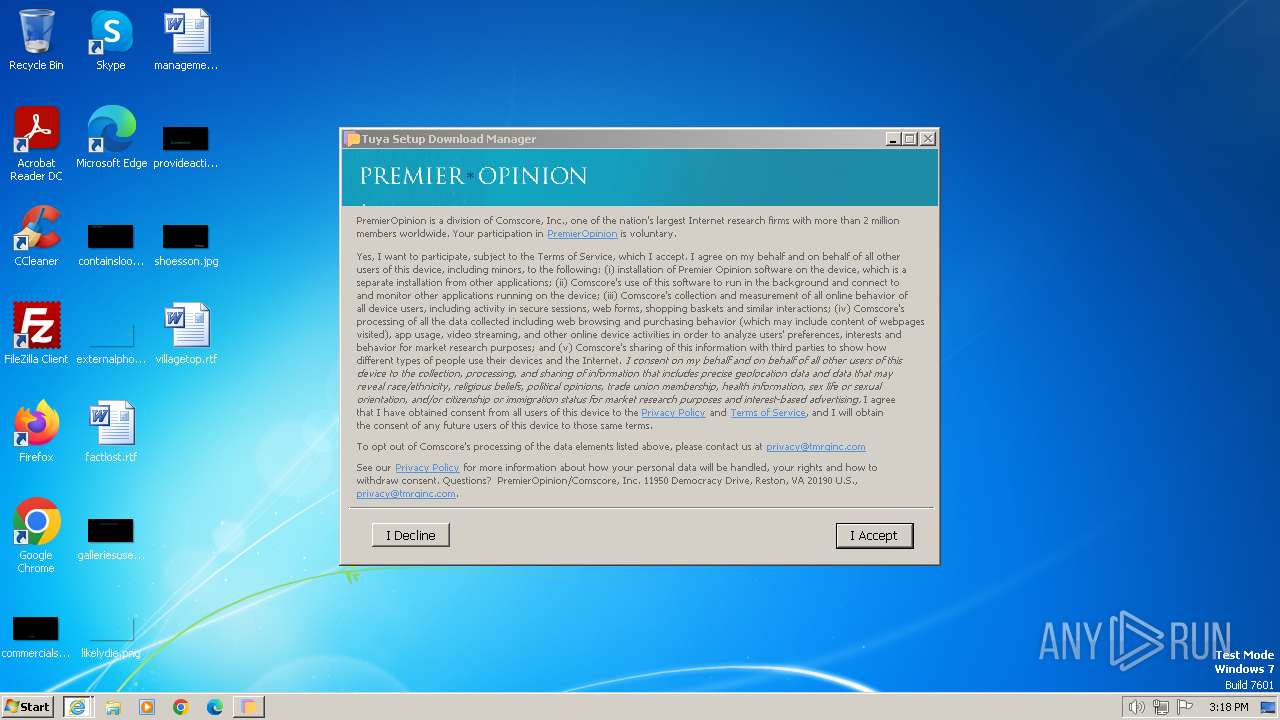Minimize the Tuya Setup Download Manager window
Screen dimensions: 1280x720
tap(892, 139)
